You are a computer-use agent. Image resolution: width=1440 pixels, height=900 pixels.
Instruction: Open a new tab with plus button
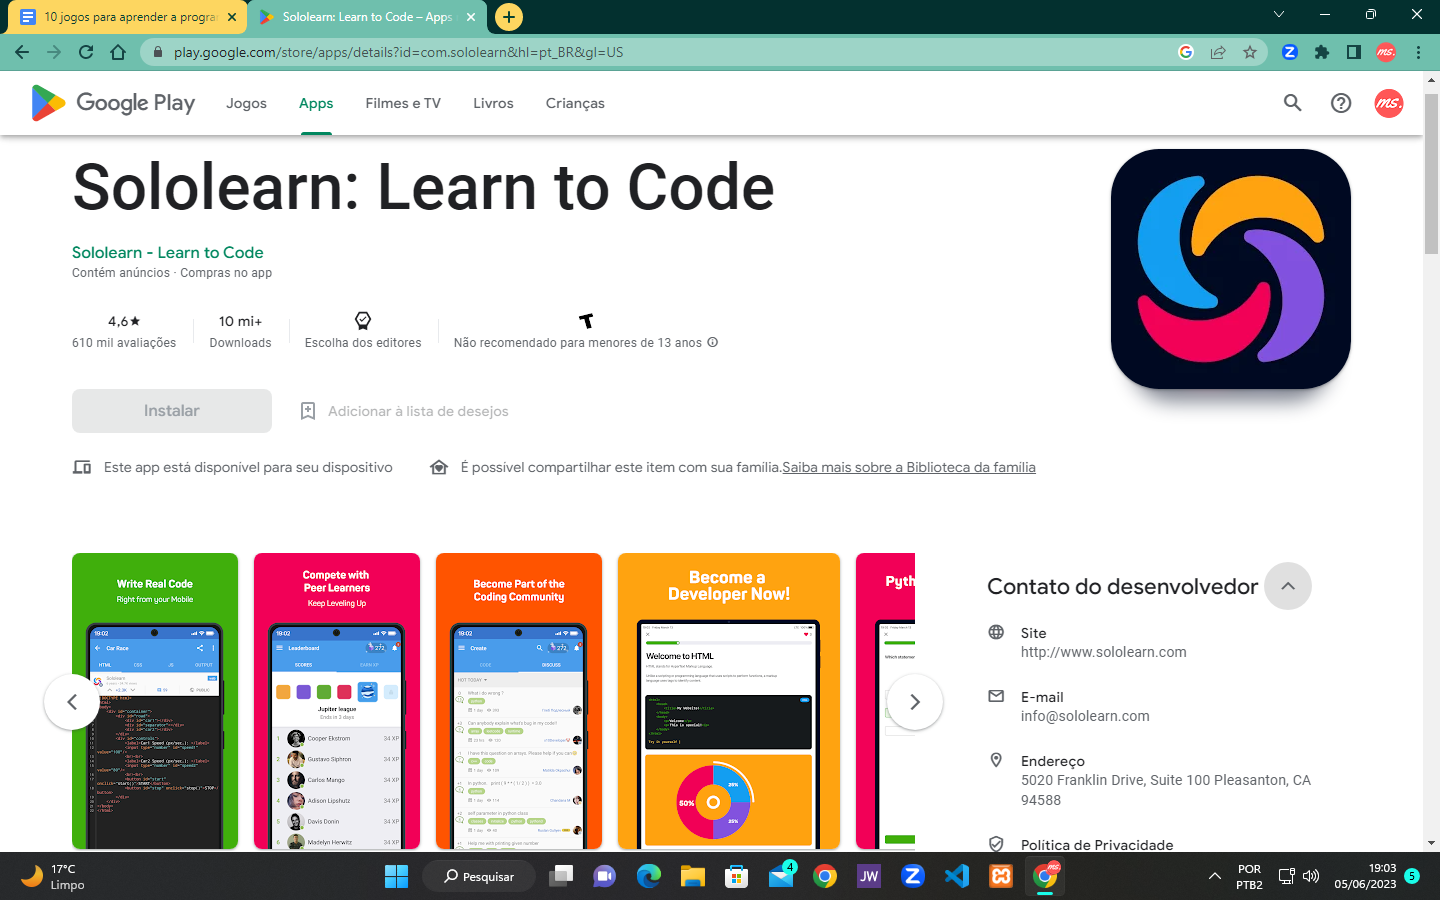tap(509, 17)
